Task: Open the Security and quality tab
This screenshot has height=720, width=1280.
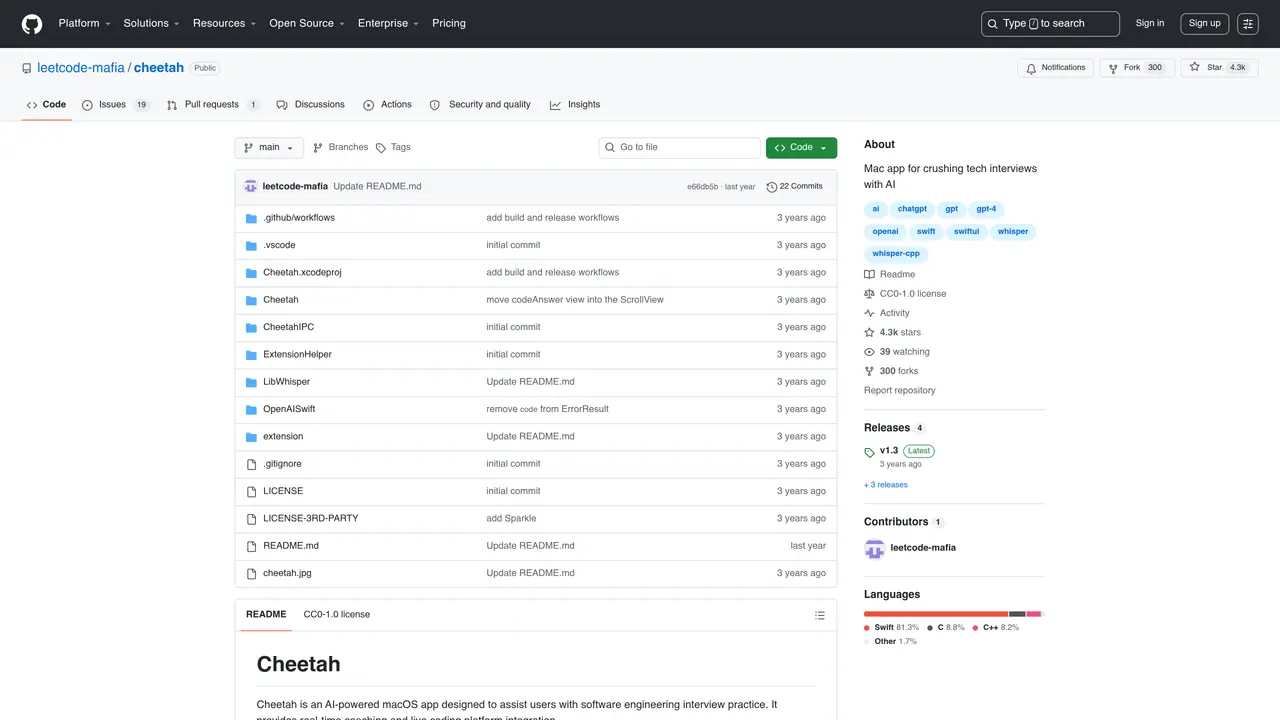Action: (480, 104)
